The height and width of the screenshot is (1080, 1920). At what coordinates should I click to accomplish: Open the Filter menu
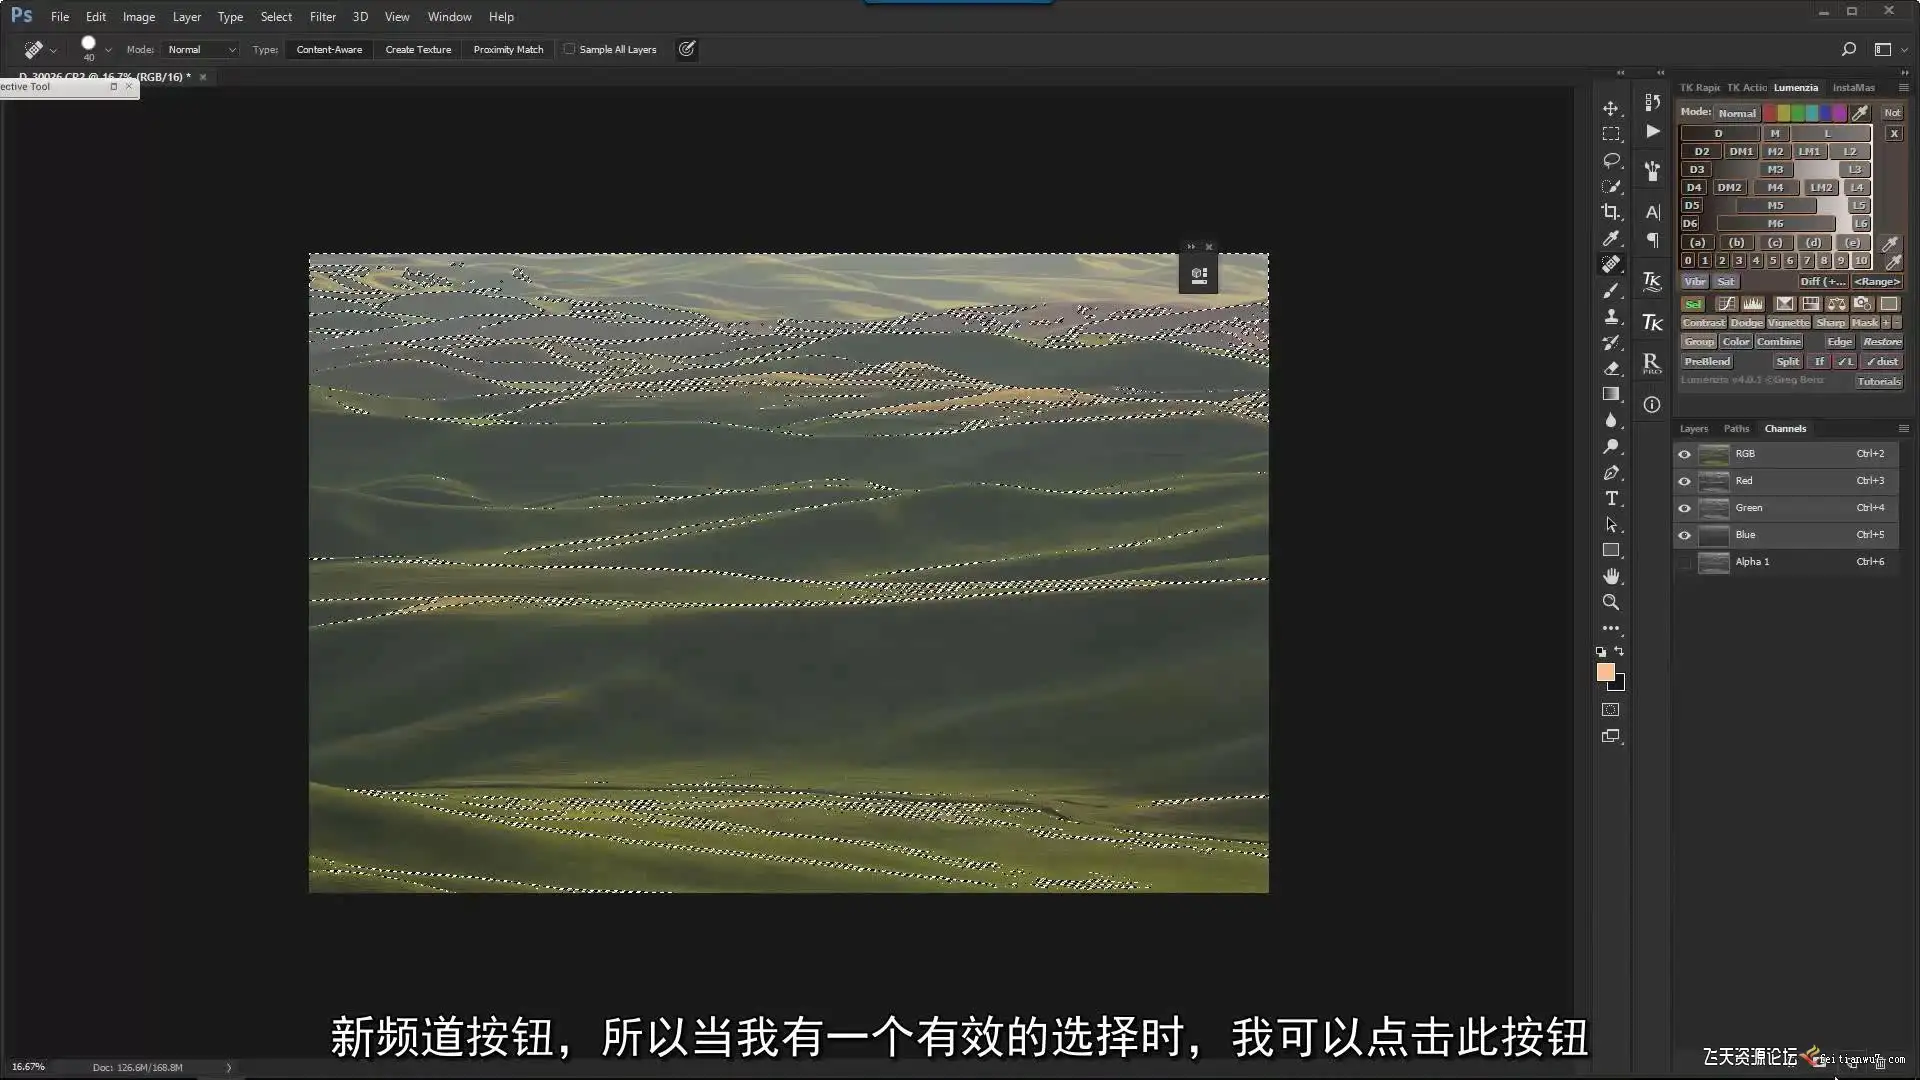pos(322,16)
